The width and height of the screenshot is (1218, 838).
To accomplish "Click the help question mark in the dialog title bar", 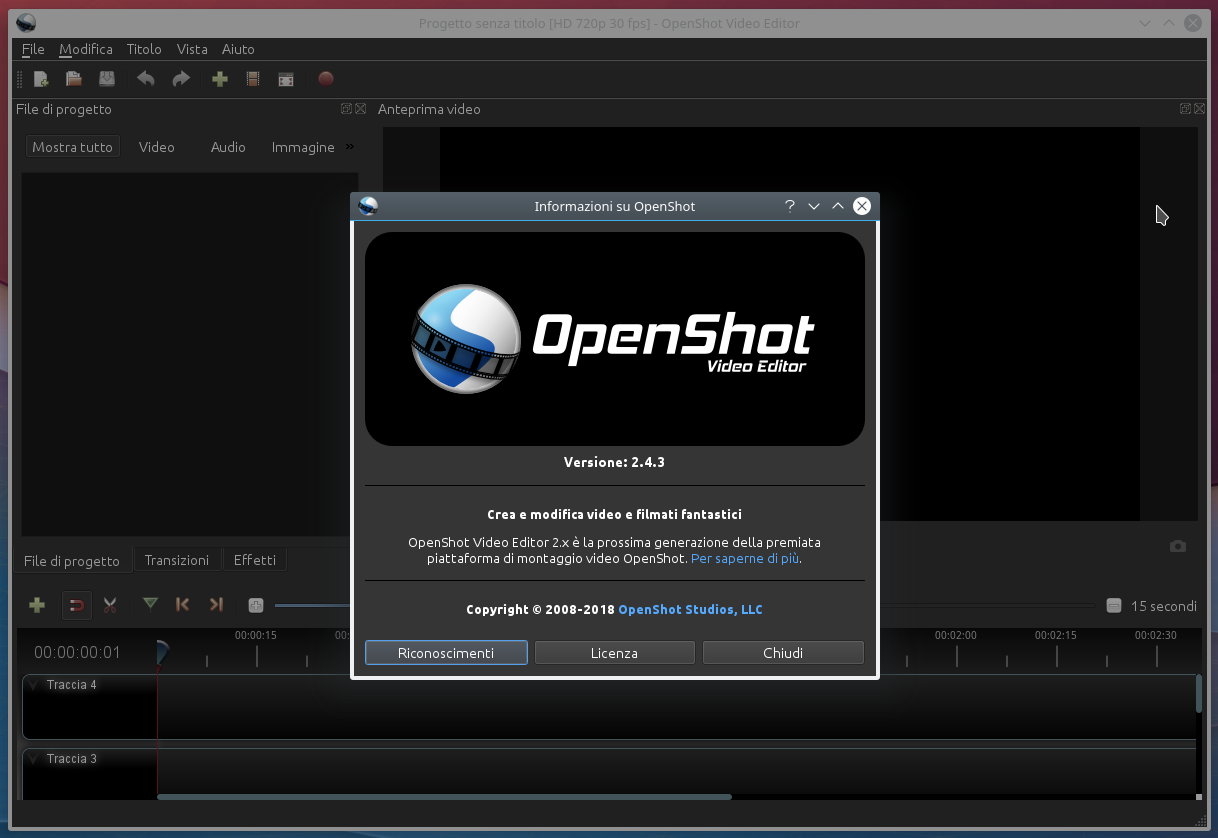I will click(x=789, y=206).
